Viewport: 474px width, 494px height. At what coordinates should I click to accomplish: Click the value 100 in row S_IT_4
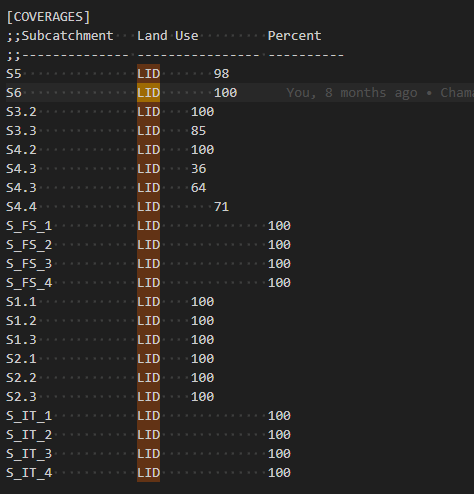[279, 473]
